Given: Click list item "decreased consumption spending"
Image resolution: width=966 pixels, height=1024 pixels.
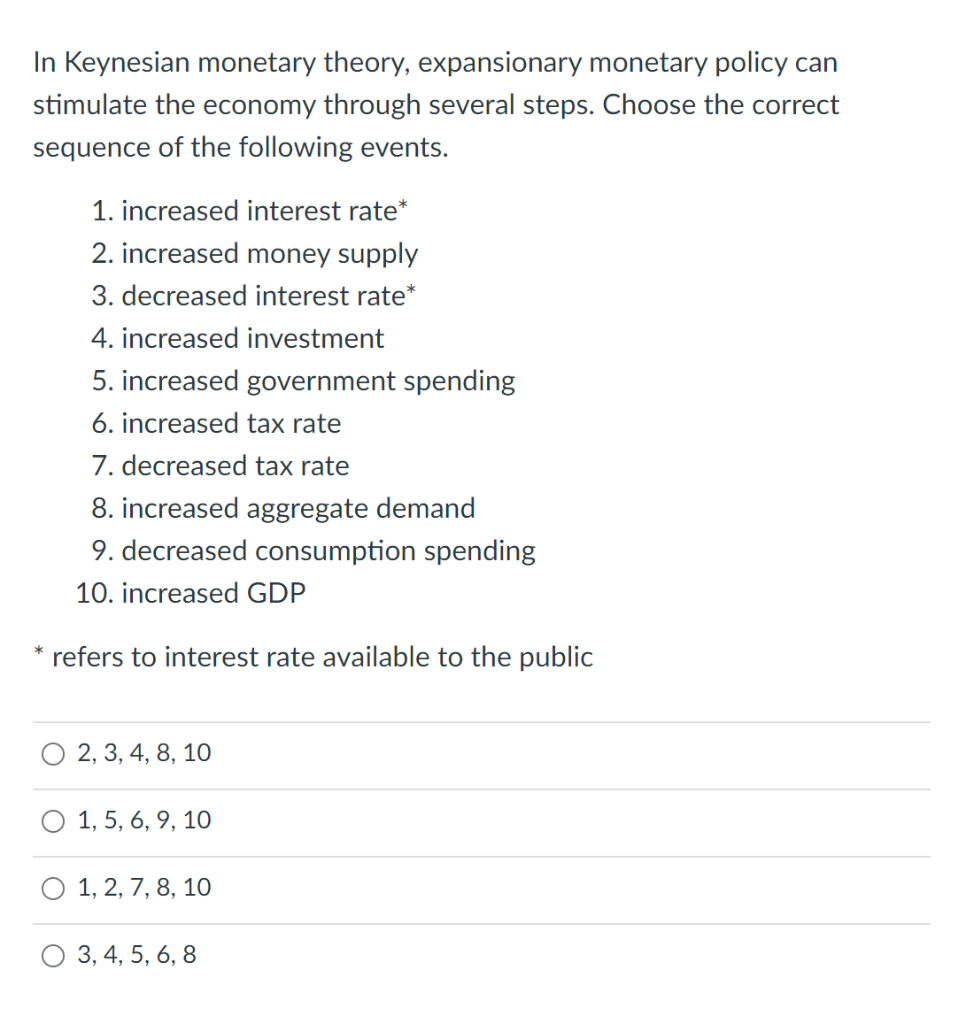Looking at the screenshot, I should 314,551.
